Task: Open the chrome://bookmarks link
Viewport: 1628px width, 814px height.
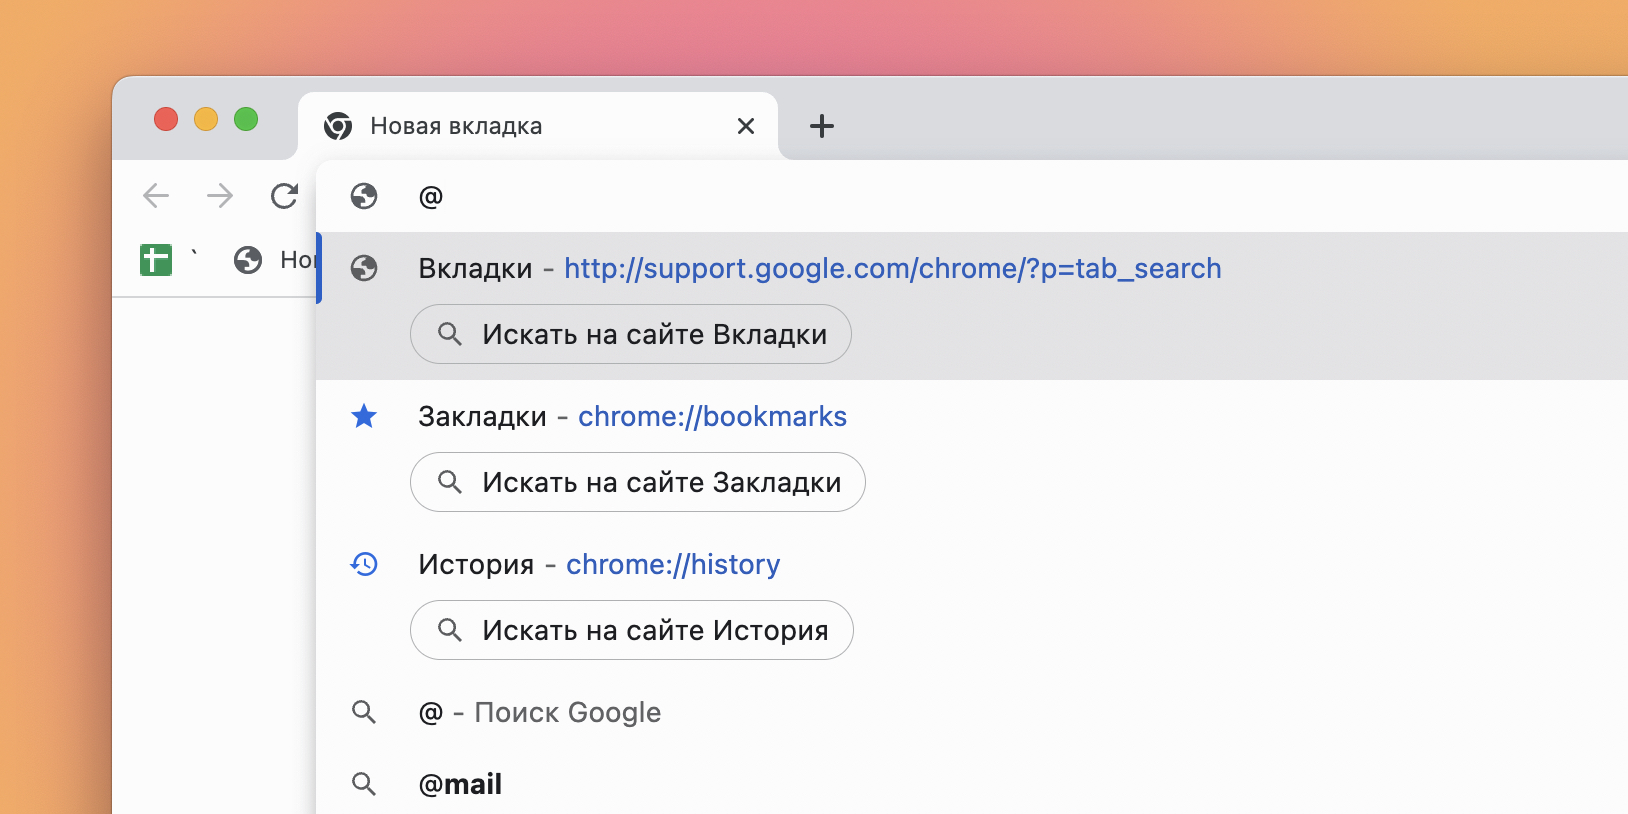Action: (712, 416)
